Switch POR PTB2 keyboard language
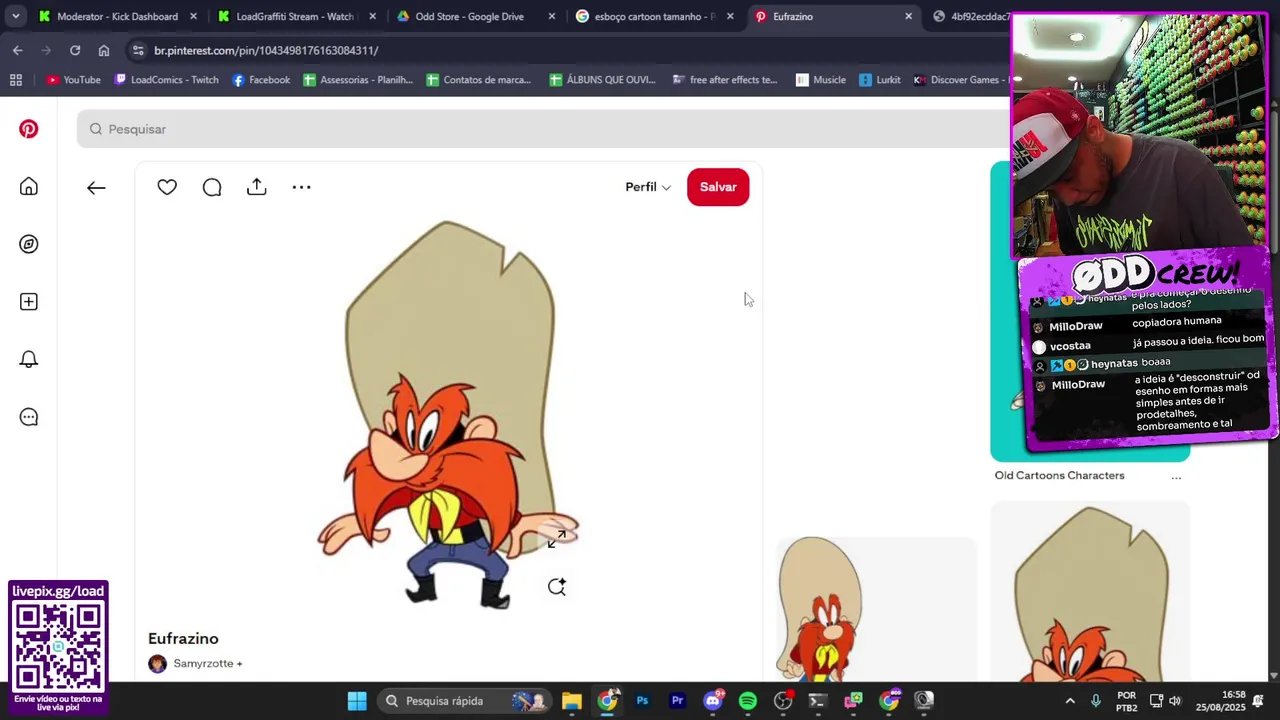This screenshot has height=720, width=1280. click(x=1127, y=701)
